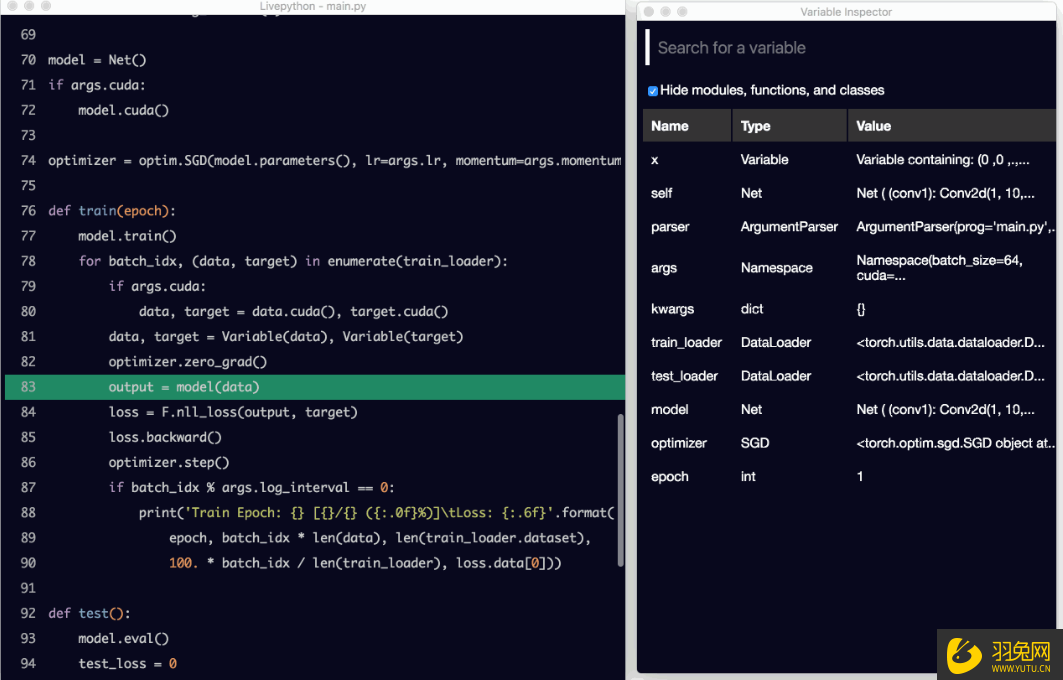Close the Variable Inspector window
This screenshot has width=1063, height=680.
[x=648, y=12]
